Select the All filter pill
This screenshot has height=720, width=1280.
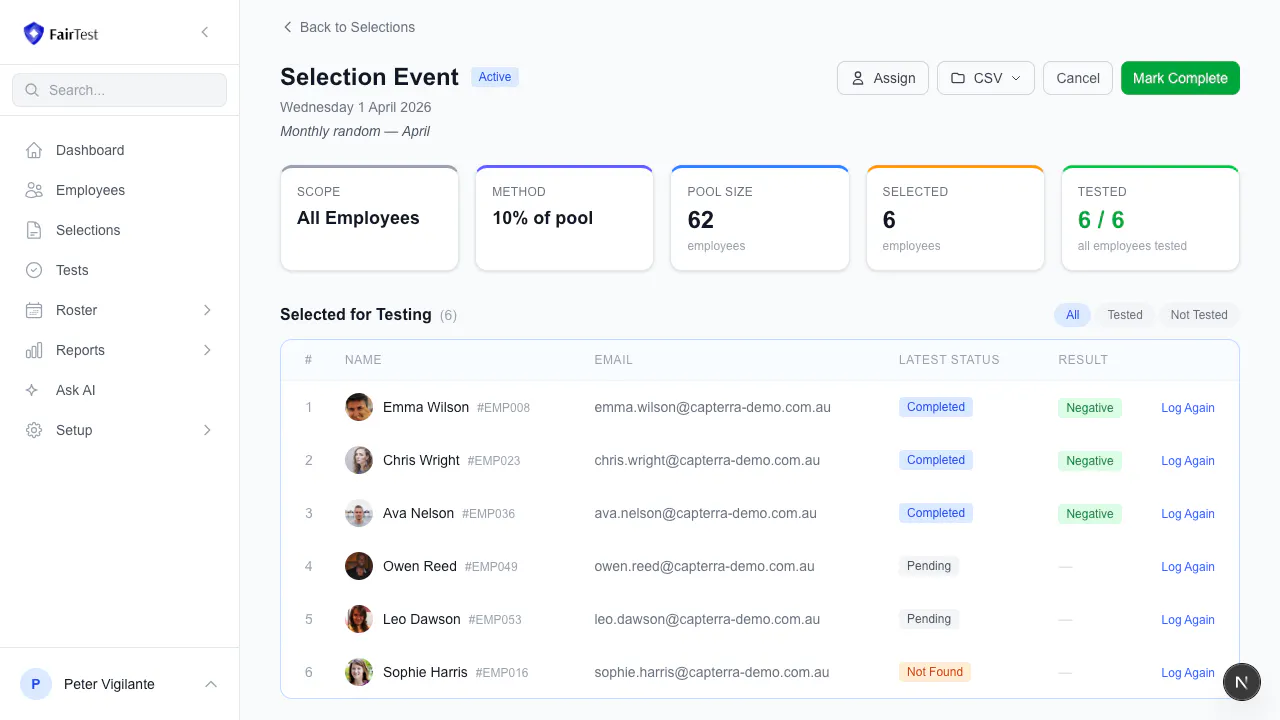pyautogui.click(x=1072, y=315)
